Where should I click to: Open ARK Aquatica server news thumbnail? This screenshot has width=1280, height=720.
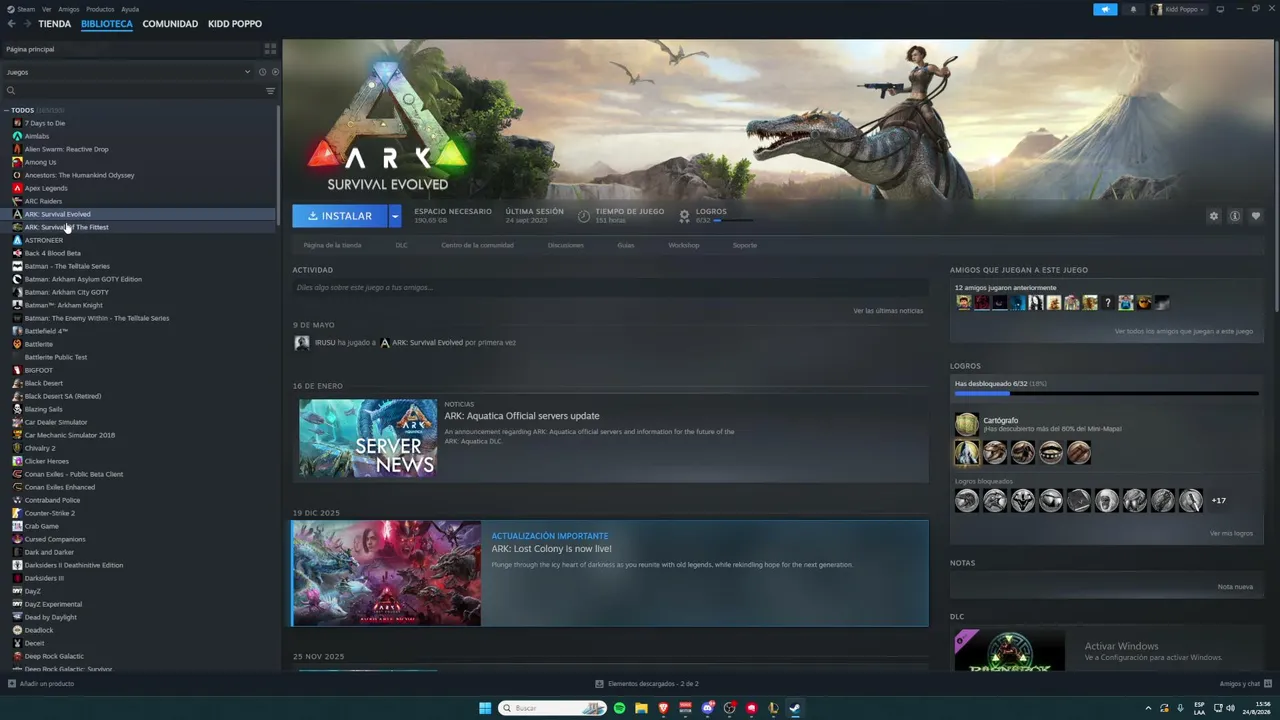(368, 438)
